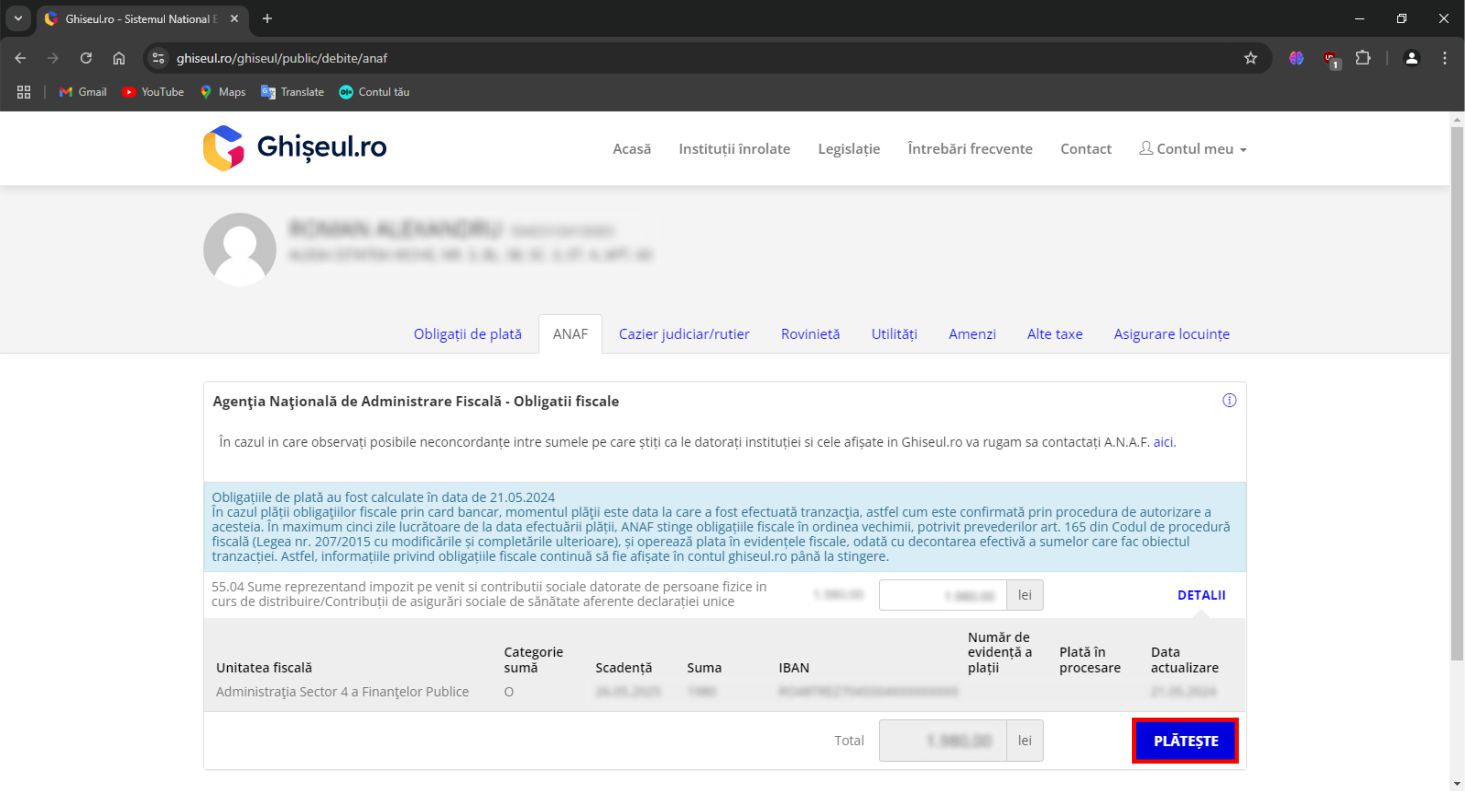Click the info icon in fiscal obligations panel
The image size is (1465, 791).
(1229, 401)
